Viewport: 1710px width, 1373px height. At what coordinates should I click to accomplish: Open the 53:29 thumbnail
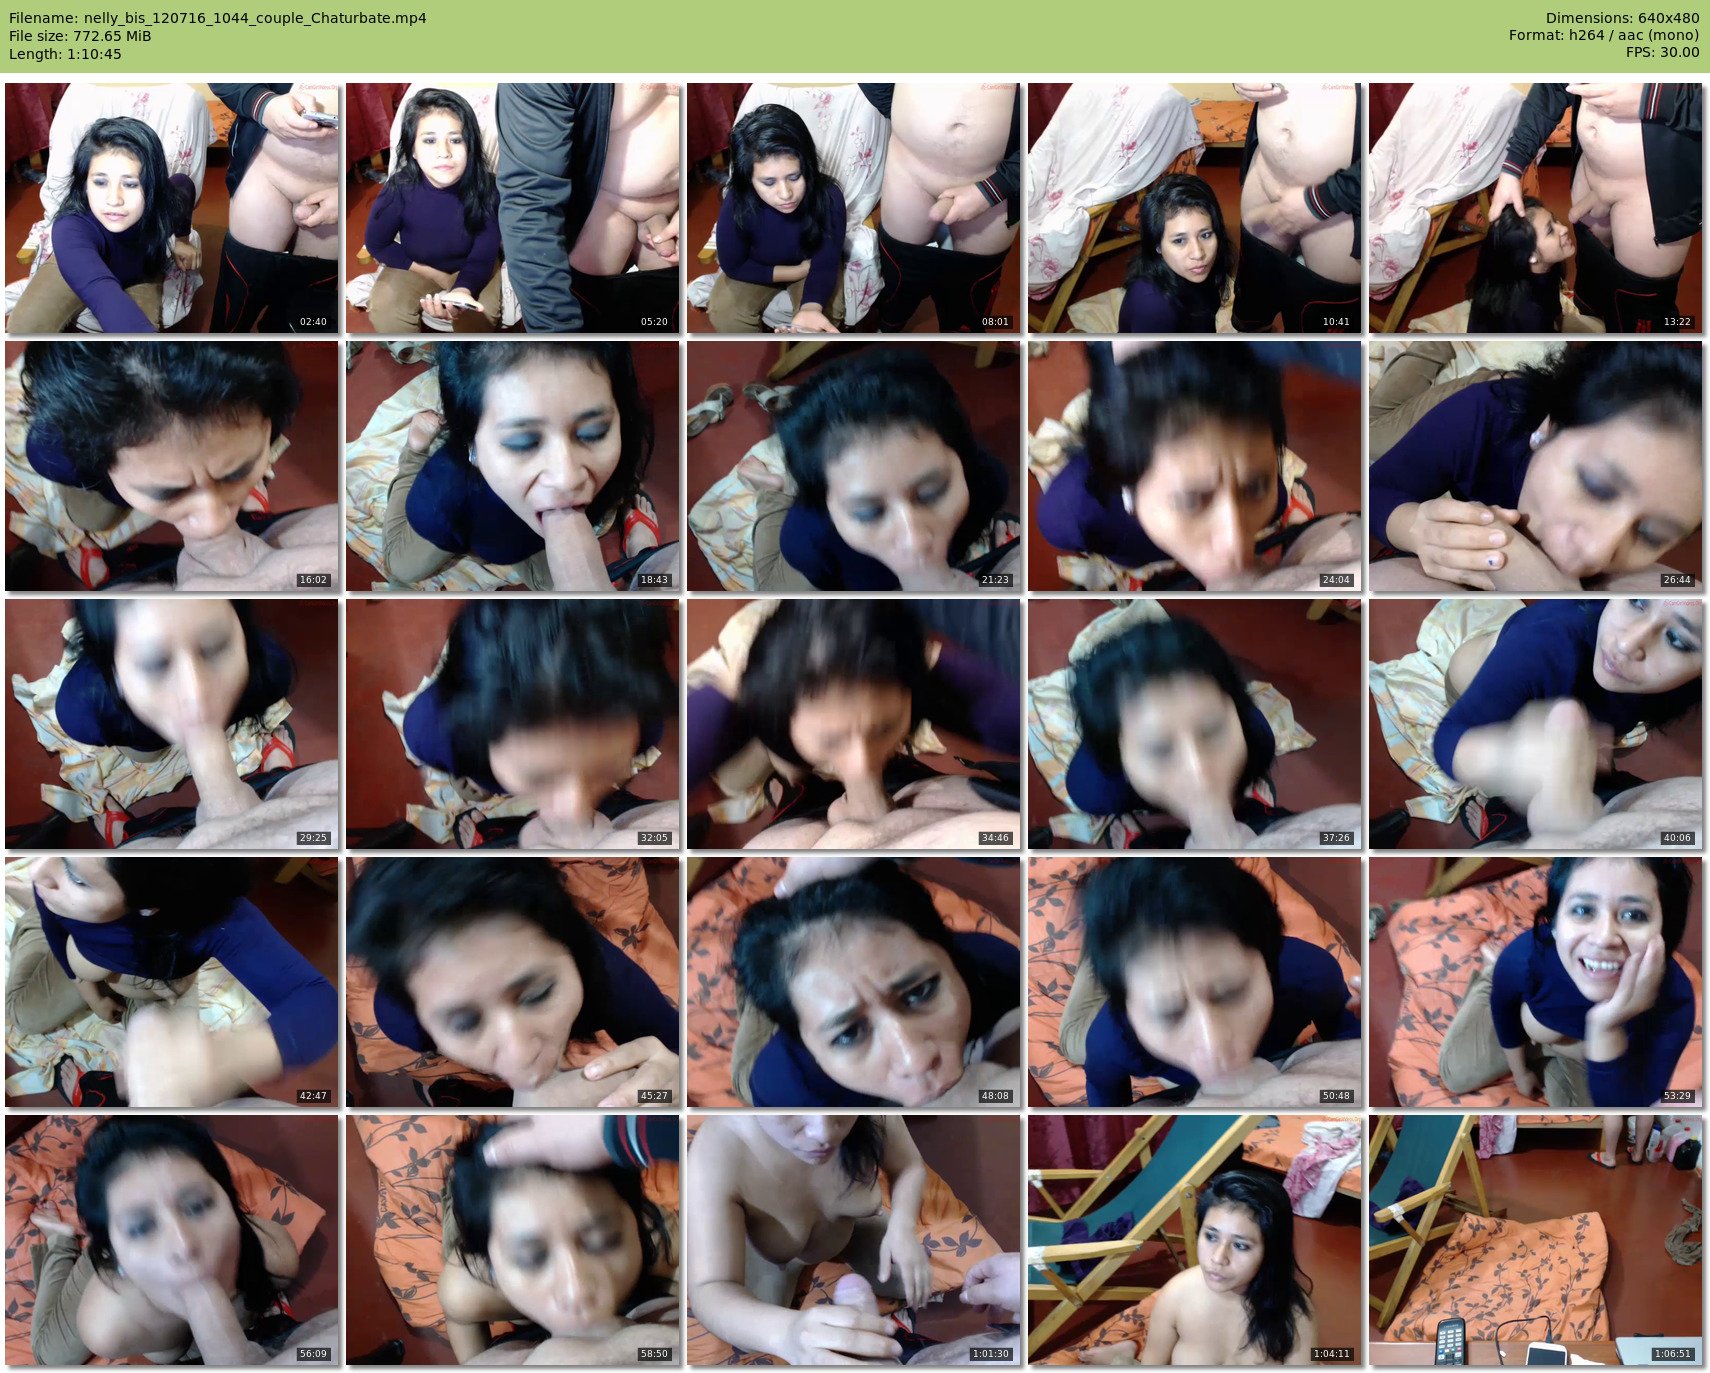[x=1536, y=982]
